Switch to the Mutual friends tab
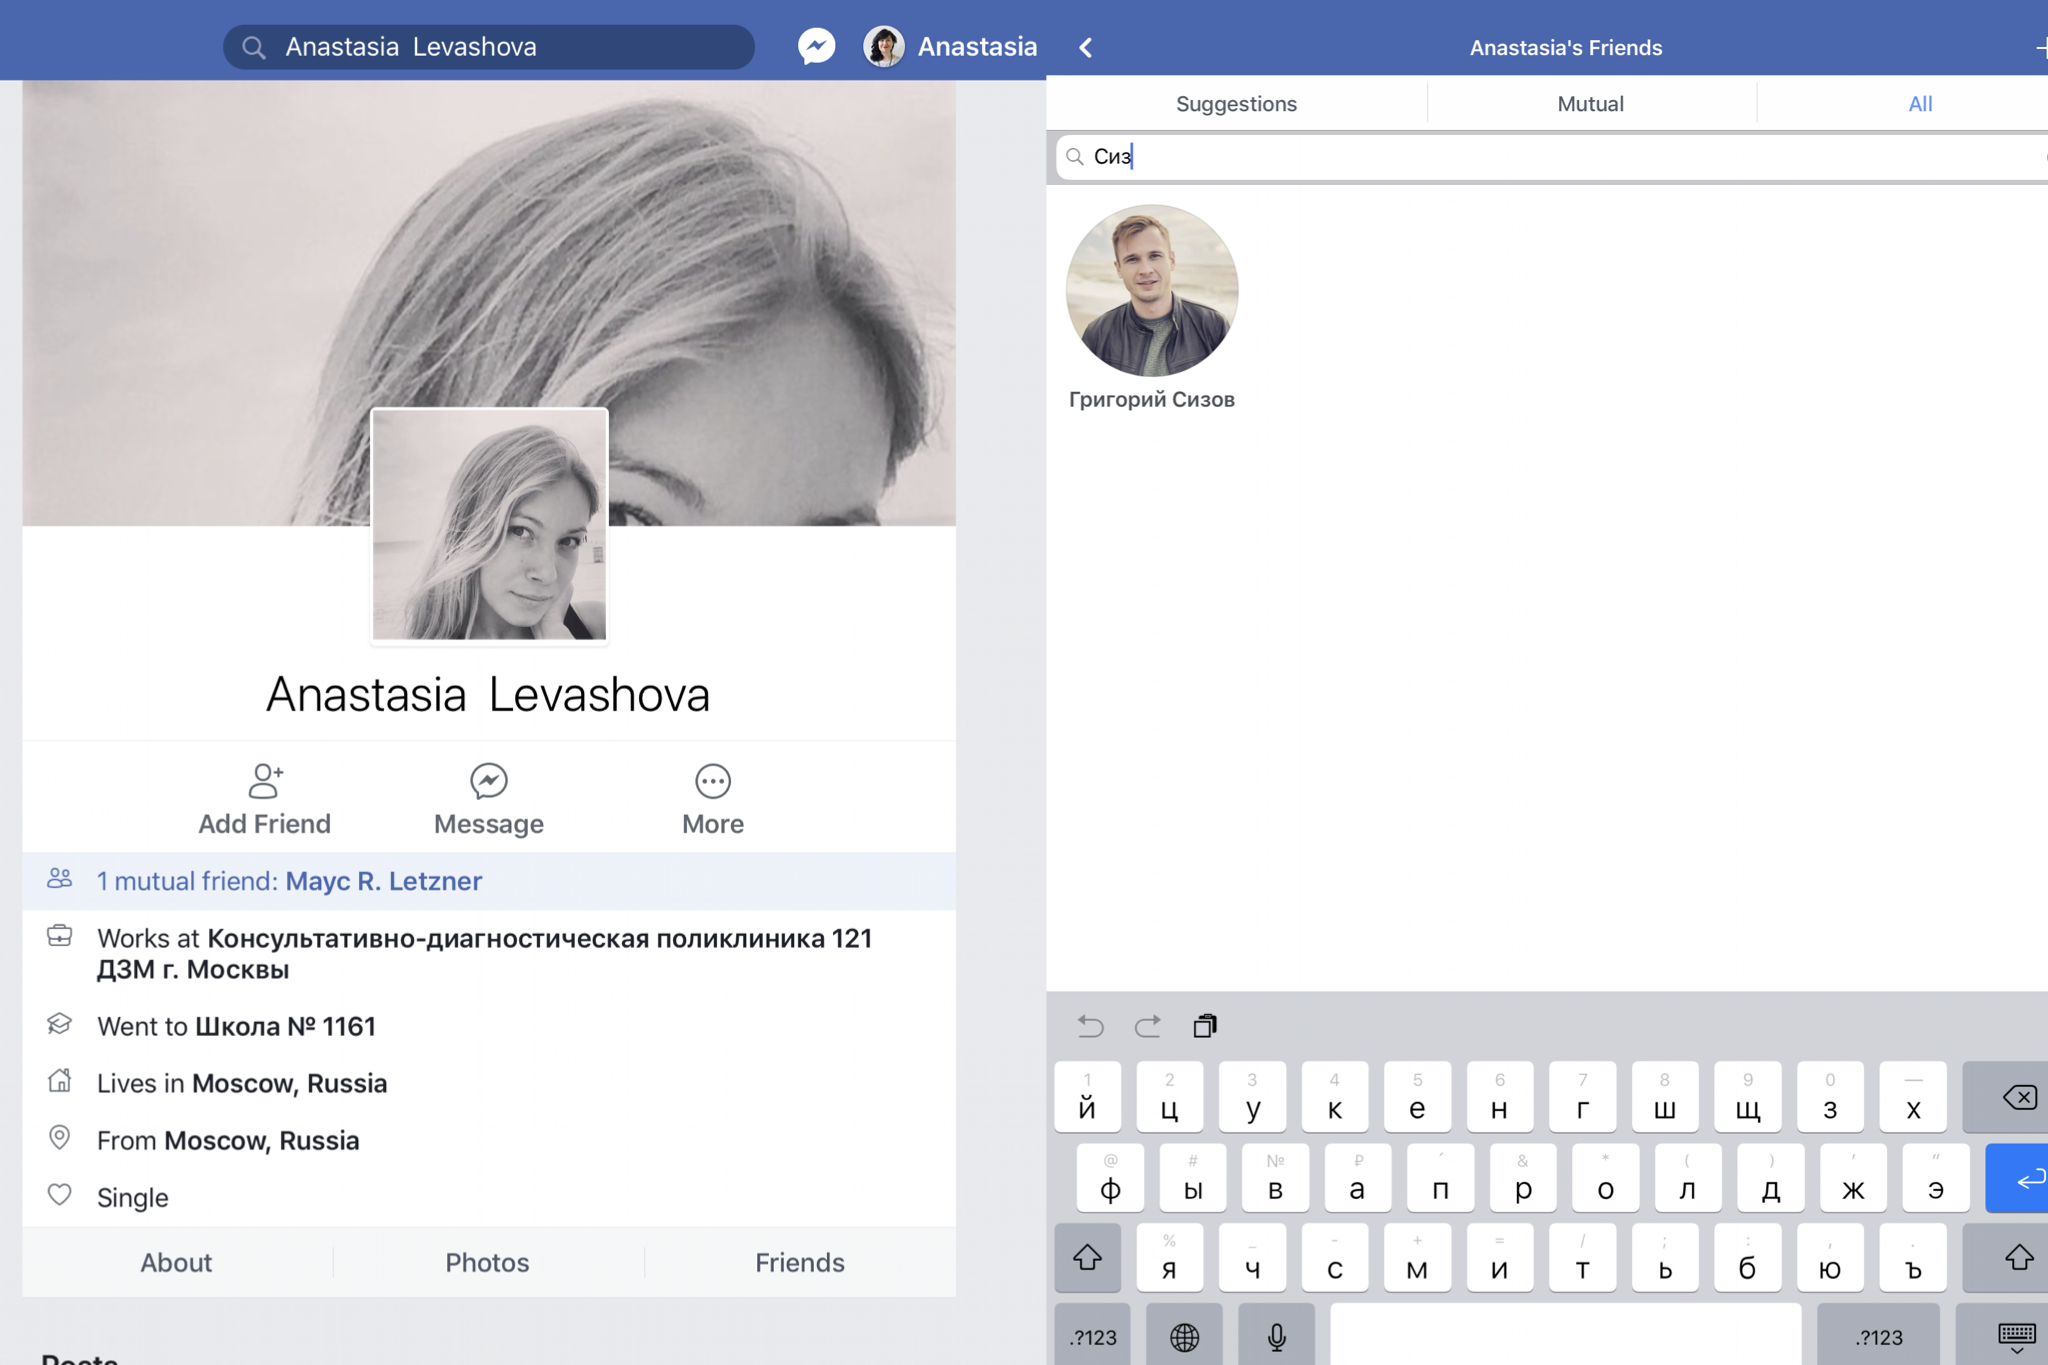Viewport: 2048px width, 1365px height. point(1590,103)
